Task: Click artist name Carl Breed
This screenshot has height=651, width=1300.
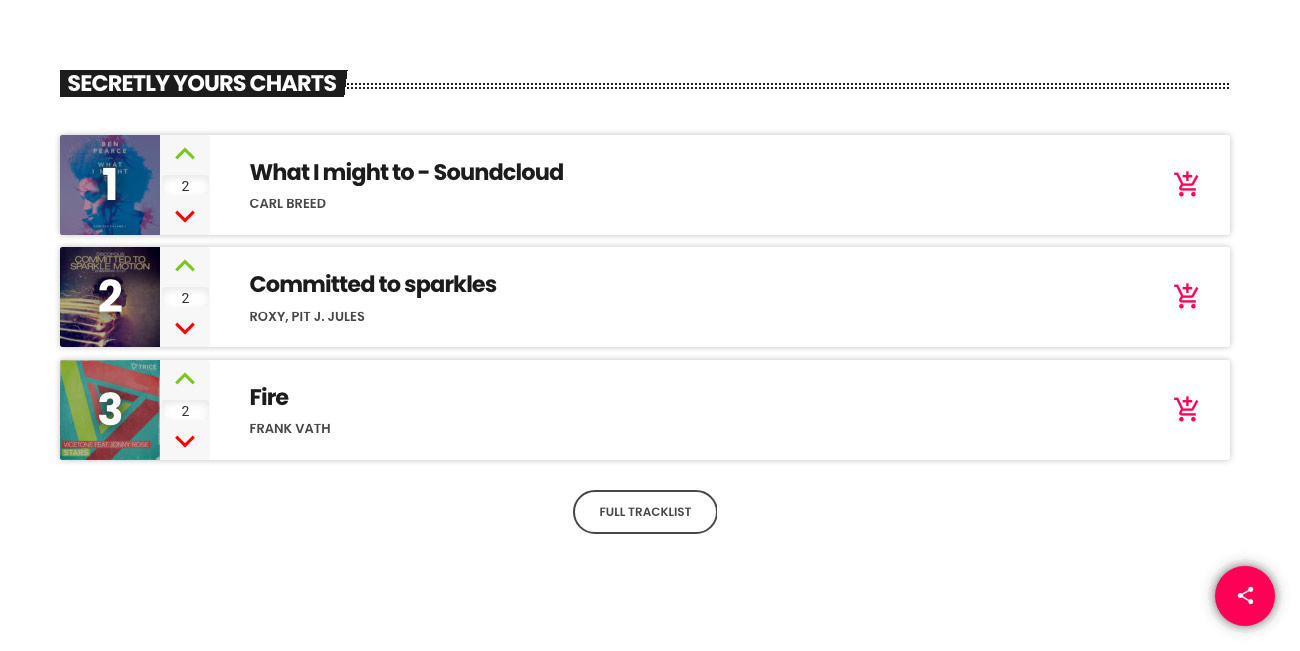Action: coord(288,204)
